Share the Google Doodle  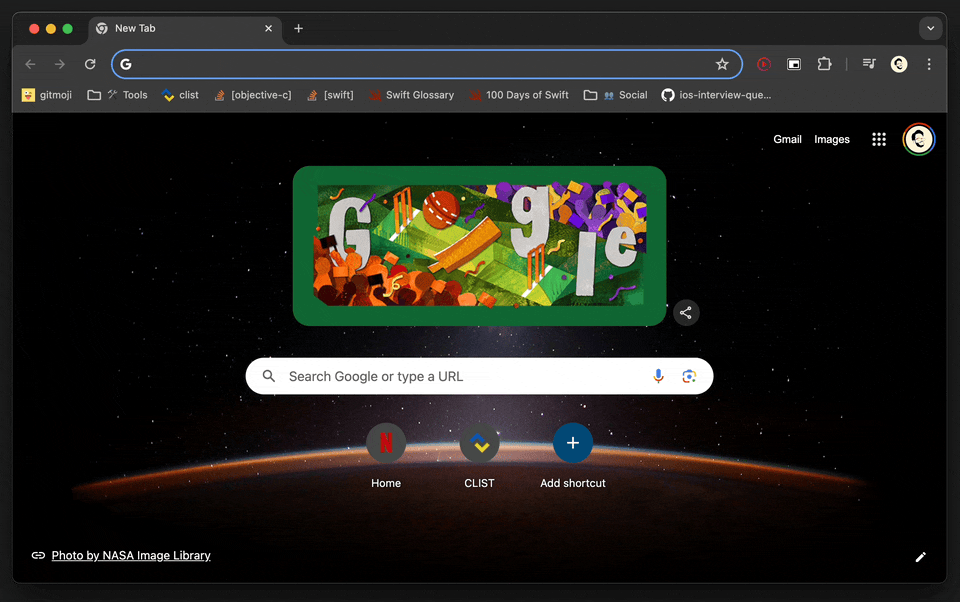(x=686, y=312)
